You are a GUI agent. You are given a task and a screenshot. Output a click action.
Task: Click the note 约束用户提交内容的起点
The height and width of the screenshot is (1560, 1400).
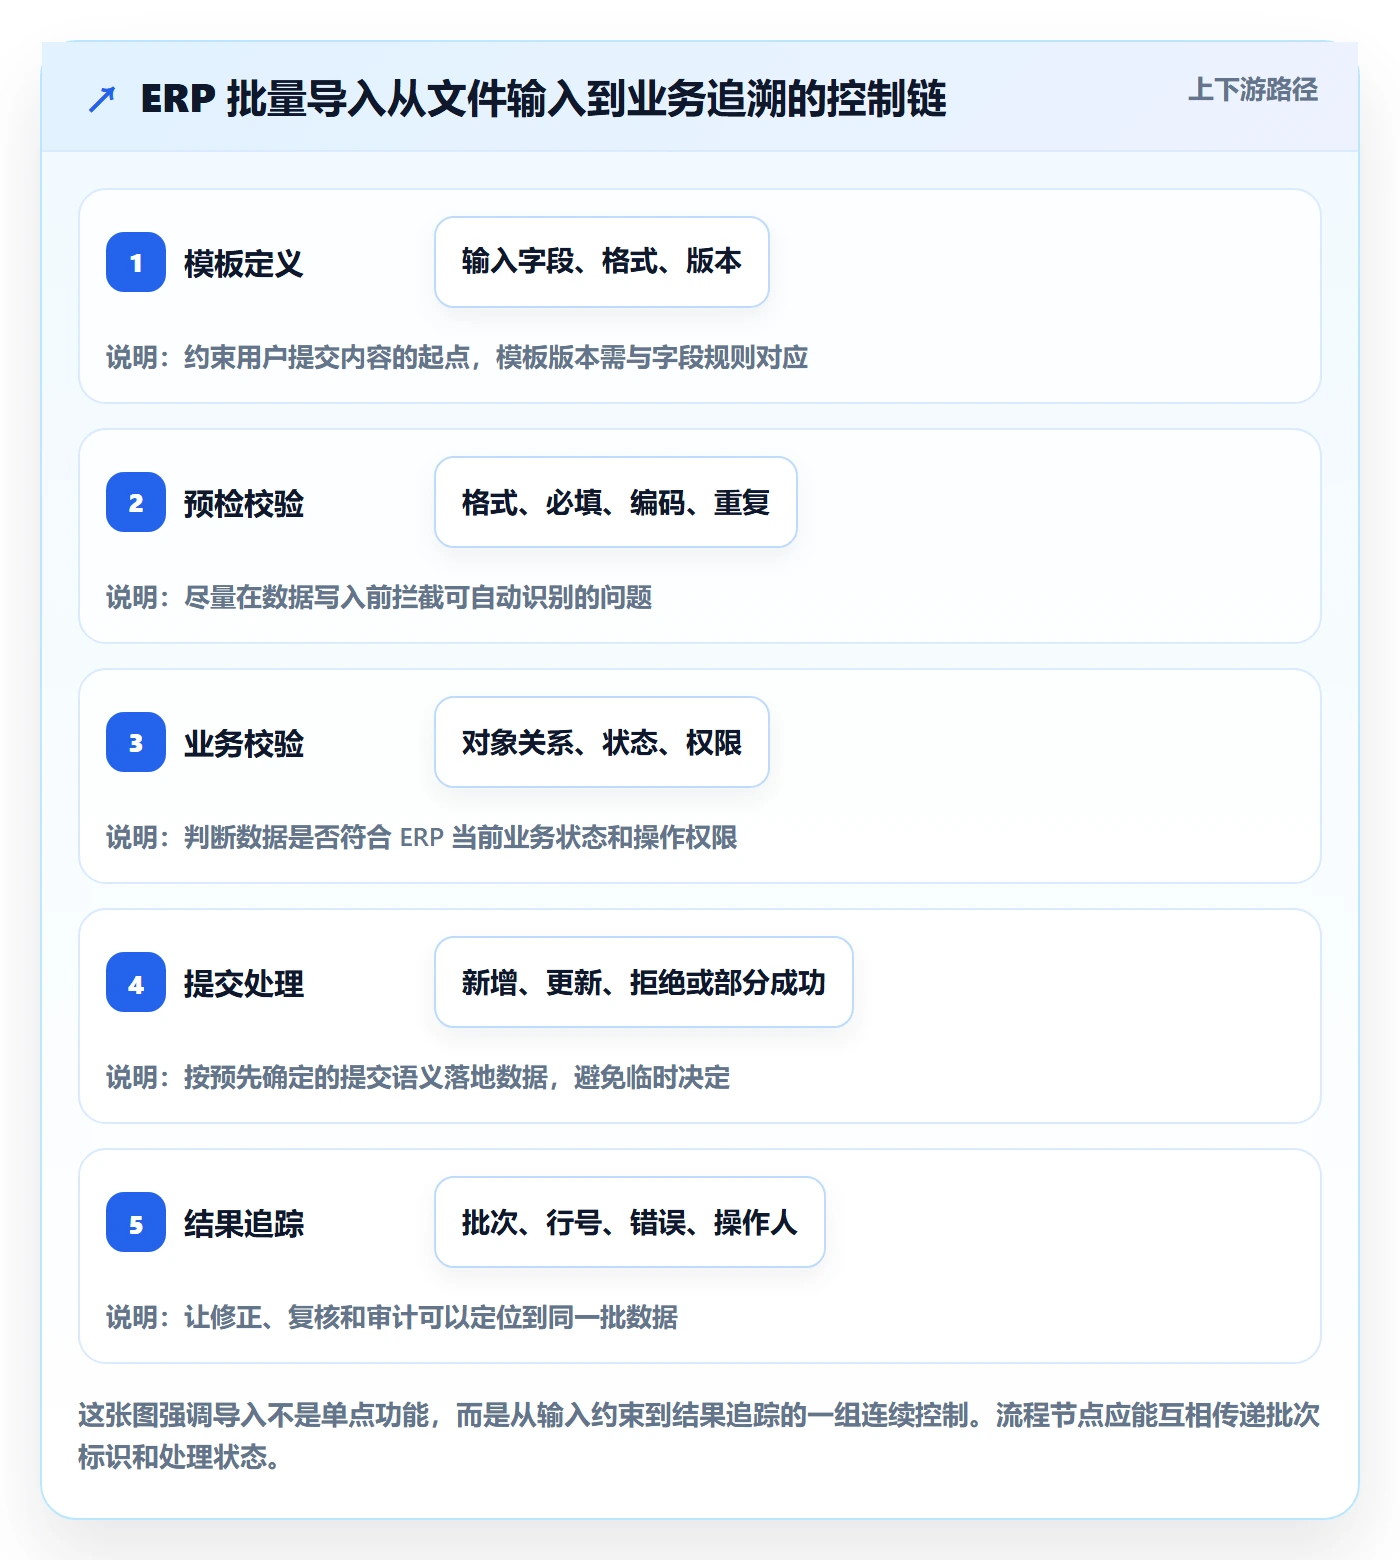coord(457,357)
